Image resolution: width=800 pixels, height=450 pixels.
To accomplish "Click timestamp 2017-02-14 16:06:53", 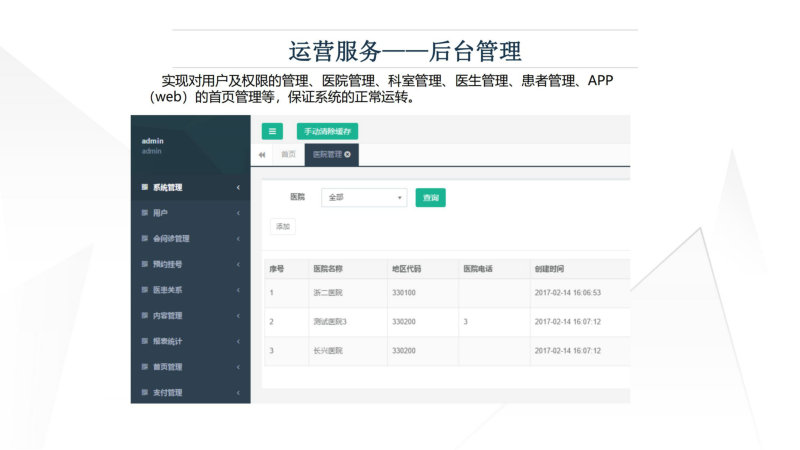I will click(x=567, y=293).
